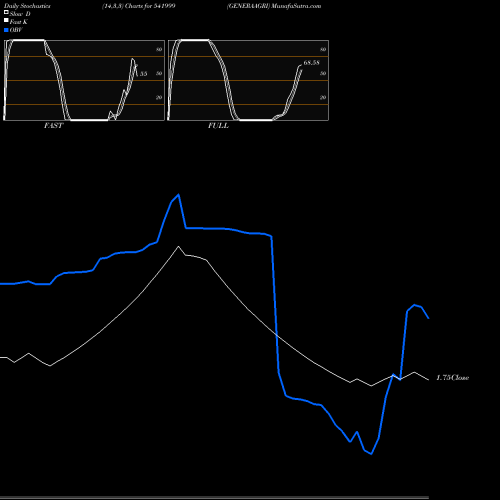Click the 'FULL' chart caption
Screen dimensions: 500x500
[x=218, y=126]
